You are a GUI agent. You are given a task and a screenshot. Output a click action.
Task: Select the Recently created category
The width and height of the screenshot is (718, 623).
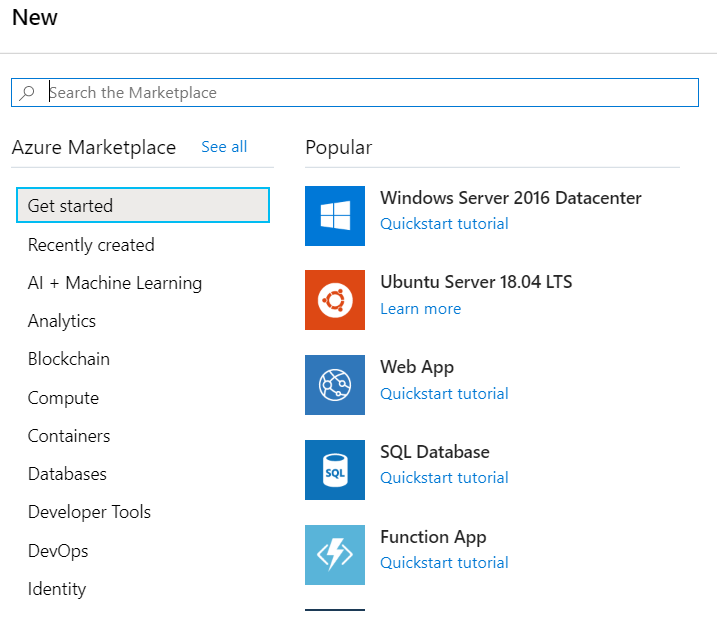(91, 245)
